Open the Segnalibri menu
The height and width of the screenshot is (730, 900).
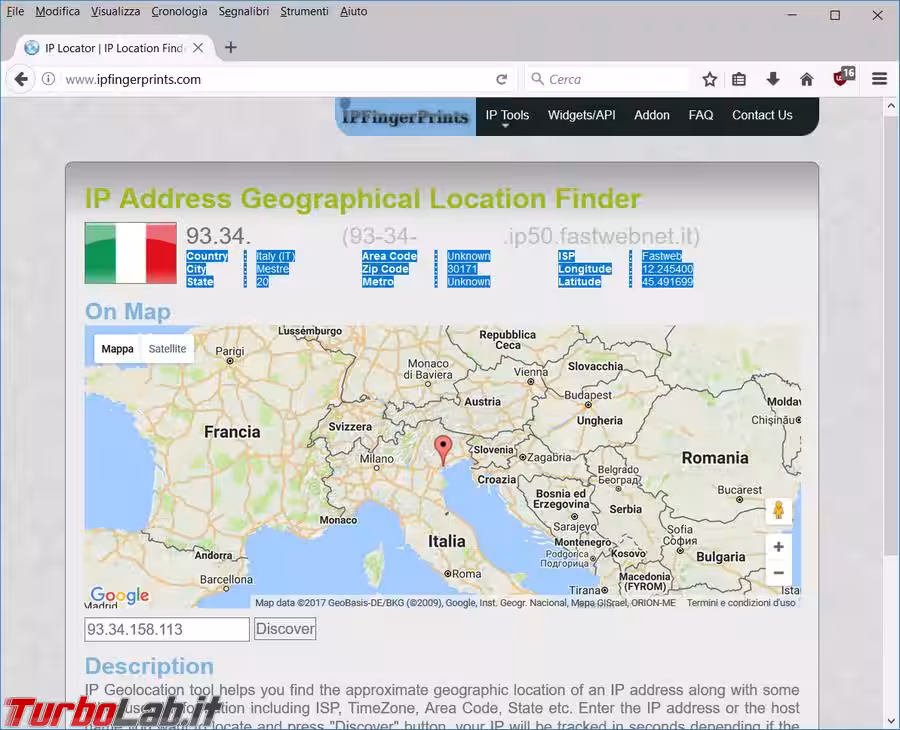(244, 12)
